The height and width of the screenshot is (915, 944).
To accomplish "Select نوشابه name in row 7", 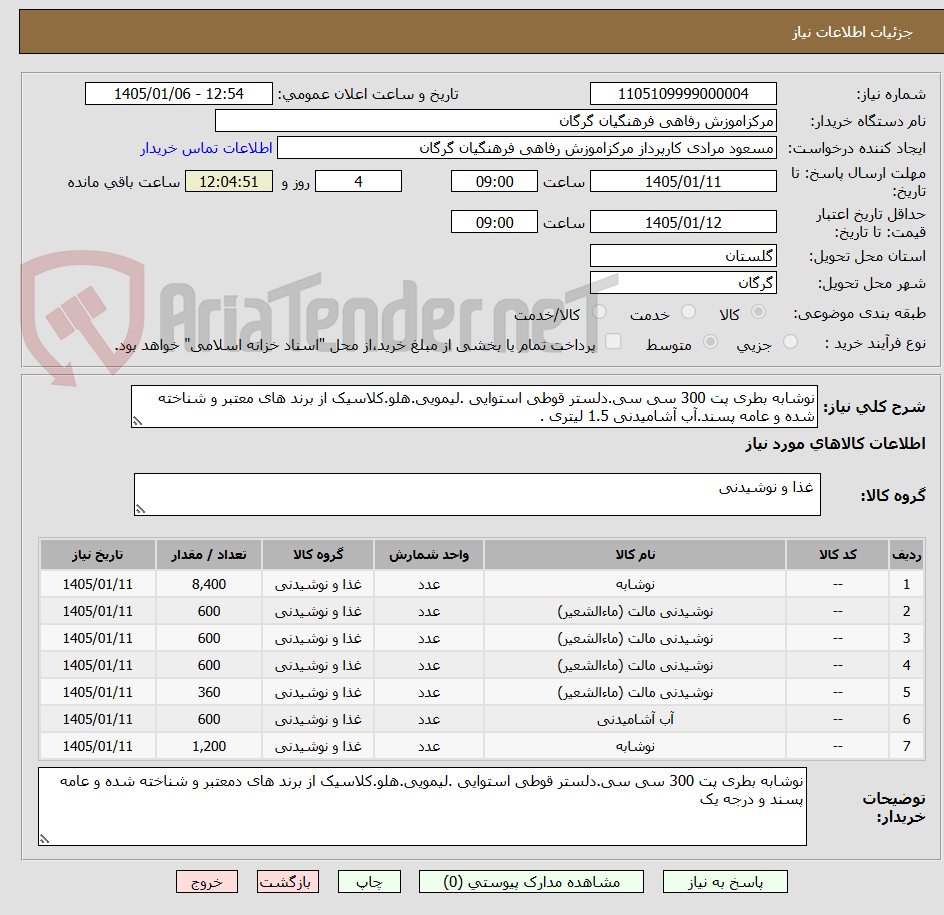I will point(635,746).
